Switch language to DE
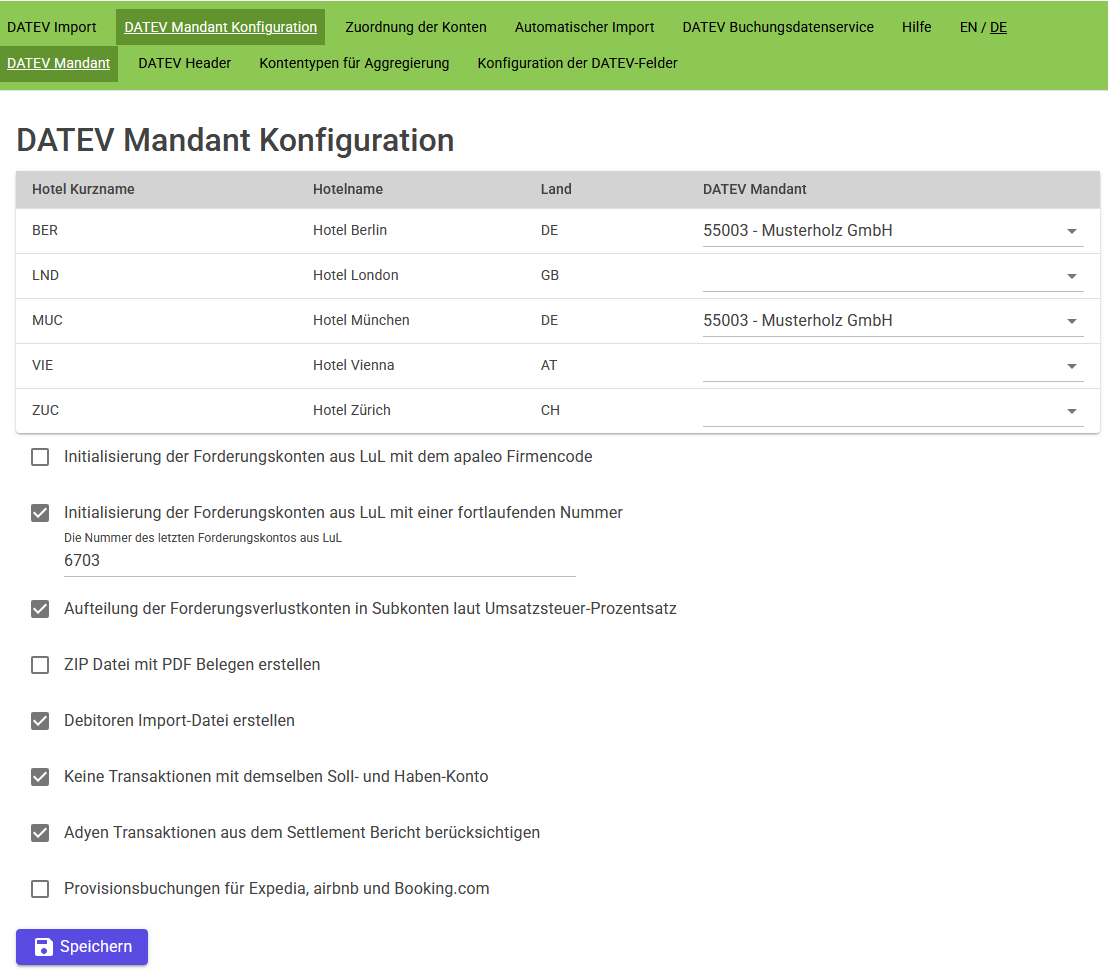Viewport: 1108px width, 970px height. [x=998, y=27]
